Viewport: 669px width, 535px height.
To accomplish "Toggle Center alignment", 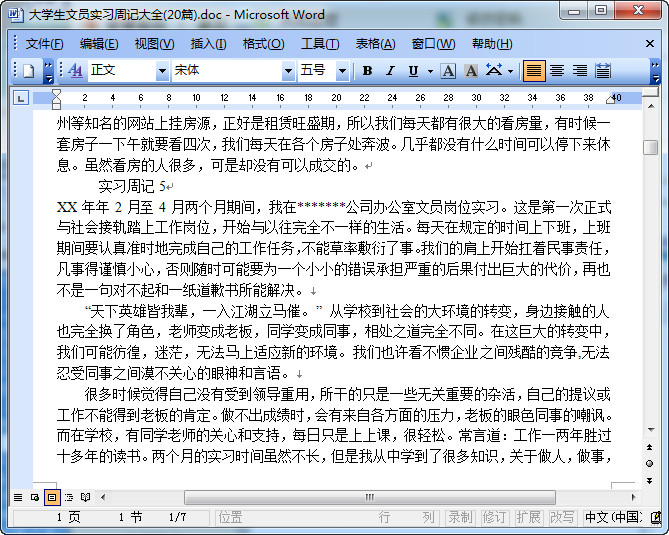I will (x=557, y=71).
